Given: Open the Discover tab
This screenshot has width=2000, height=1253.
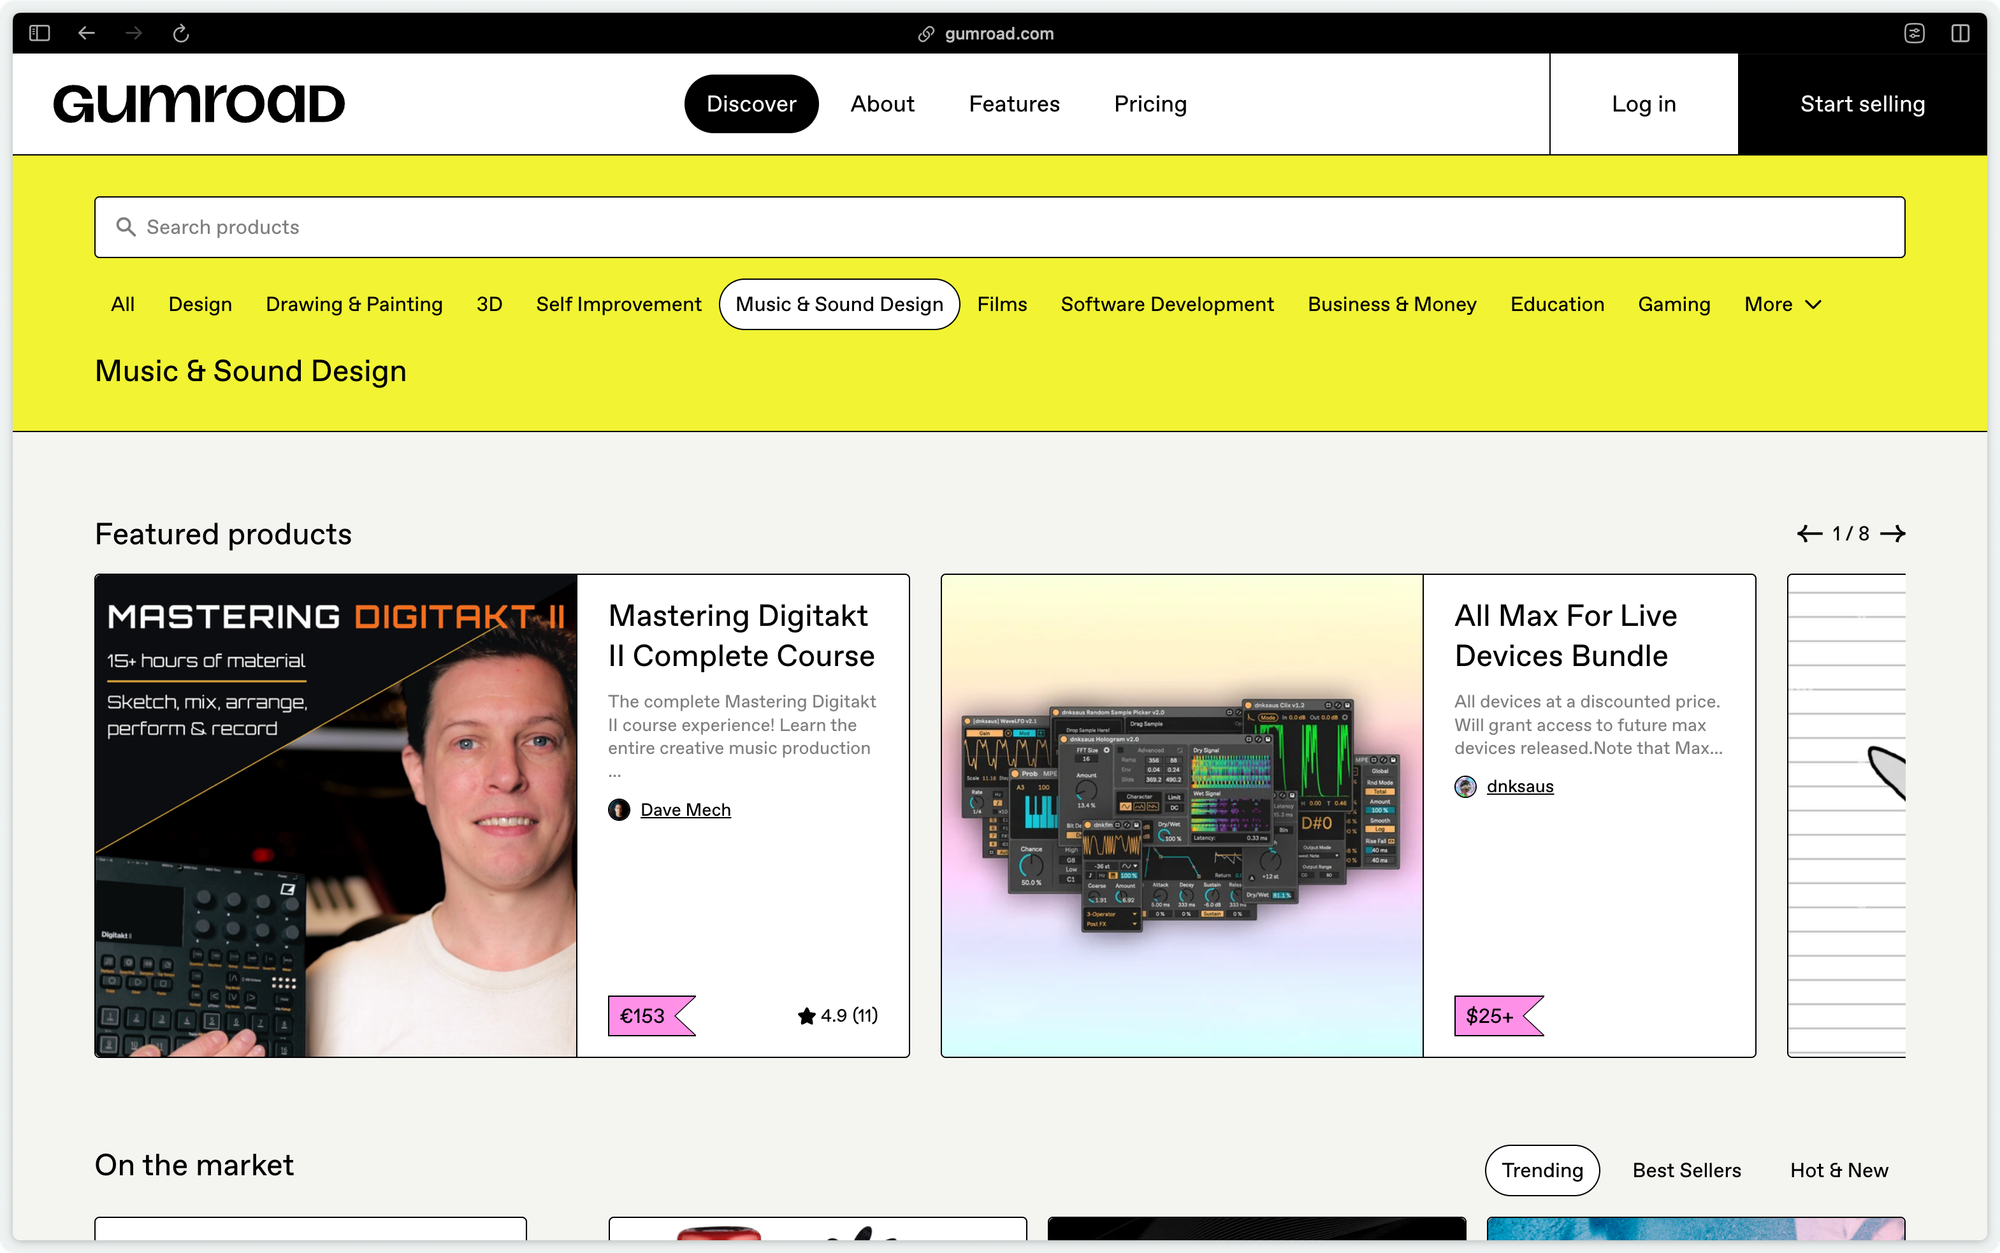Looking at the screenshot, I should coord(751,104).
